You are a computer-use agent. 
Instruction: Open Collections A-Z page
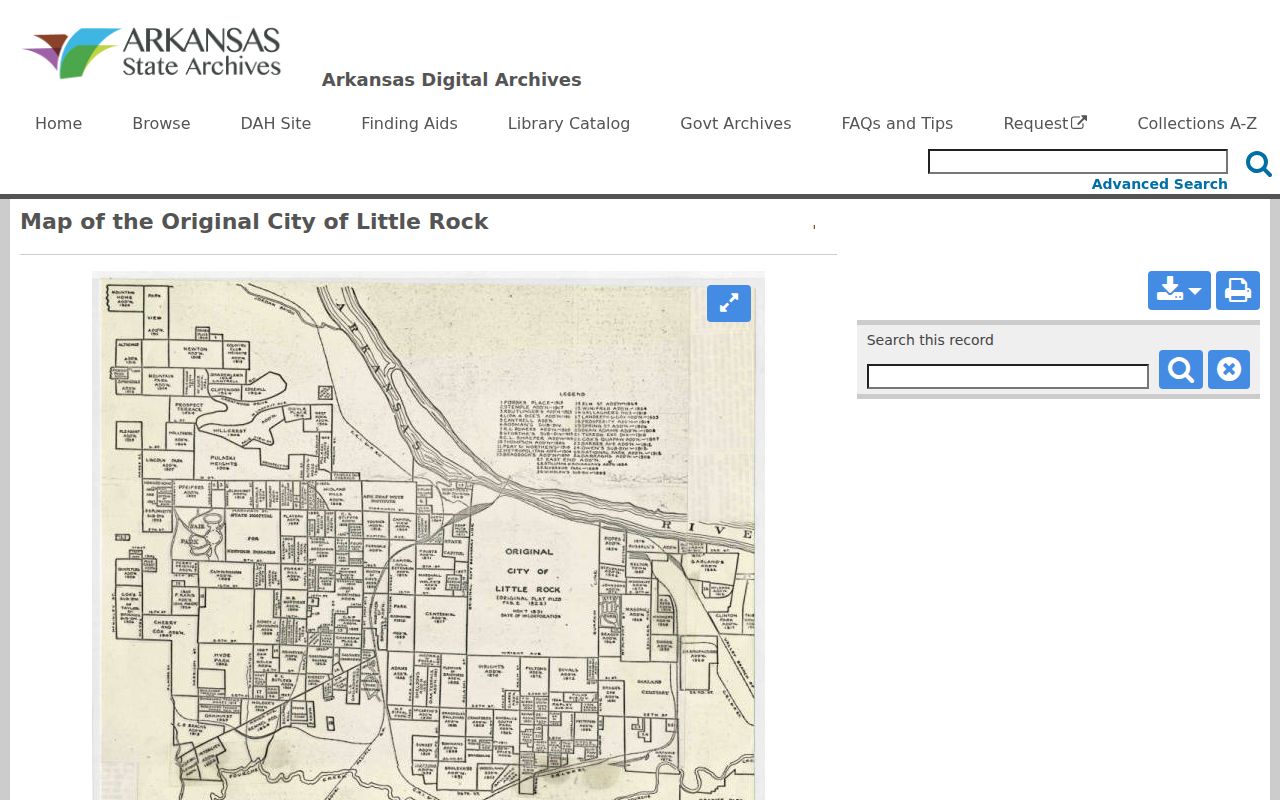[1197, 124]
